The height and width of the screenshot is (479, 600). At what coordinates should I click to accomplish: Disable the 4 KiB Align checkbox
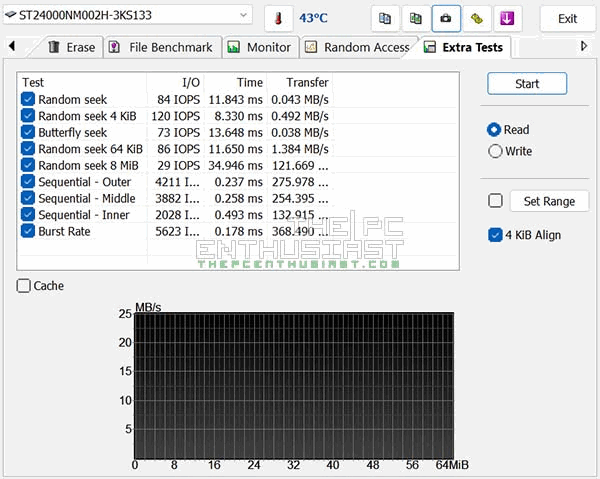pyautogui.click(x=495, y=235)
